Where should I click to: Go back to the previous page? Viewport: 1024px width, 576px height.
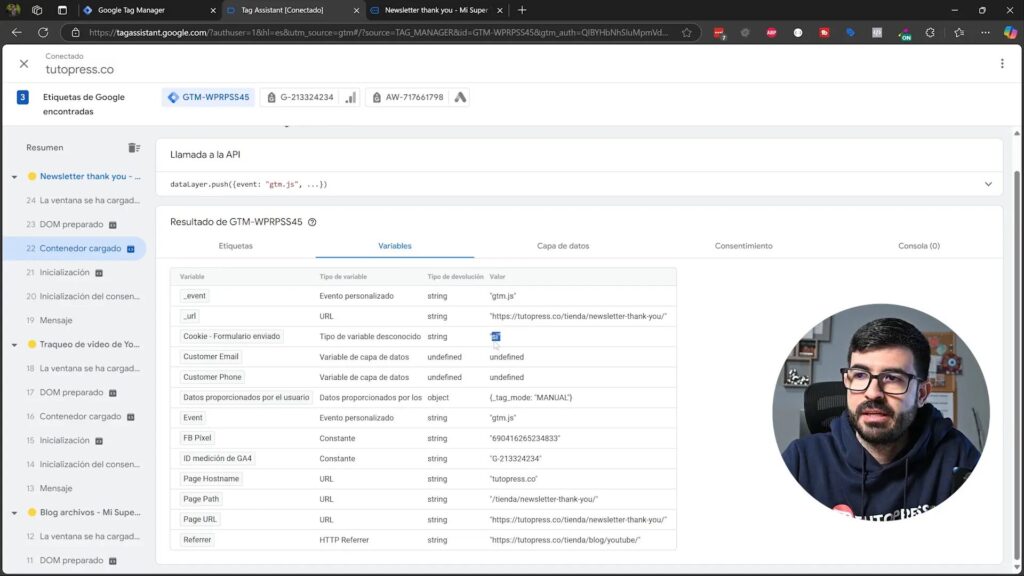tap(17, 33)
